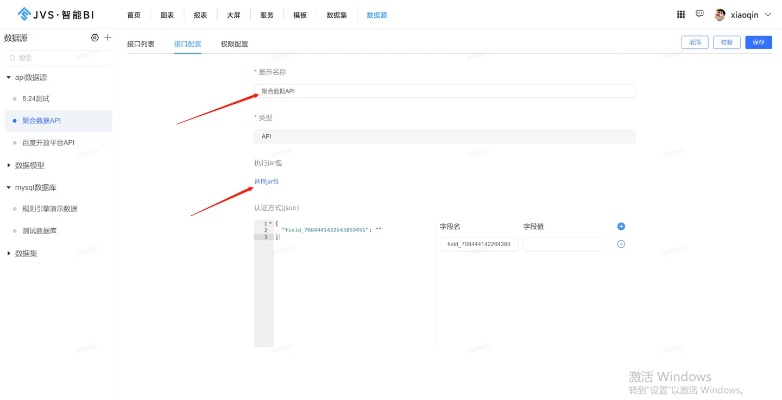Switch to the 权限配置 tab
Image resolution: width=782 pixels, height=400 pixels.
click(234, 44)
